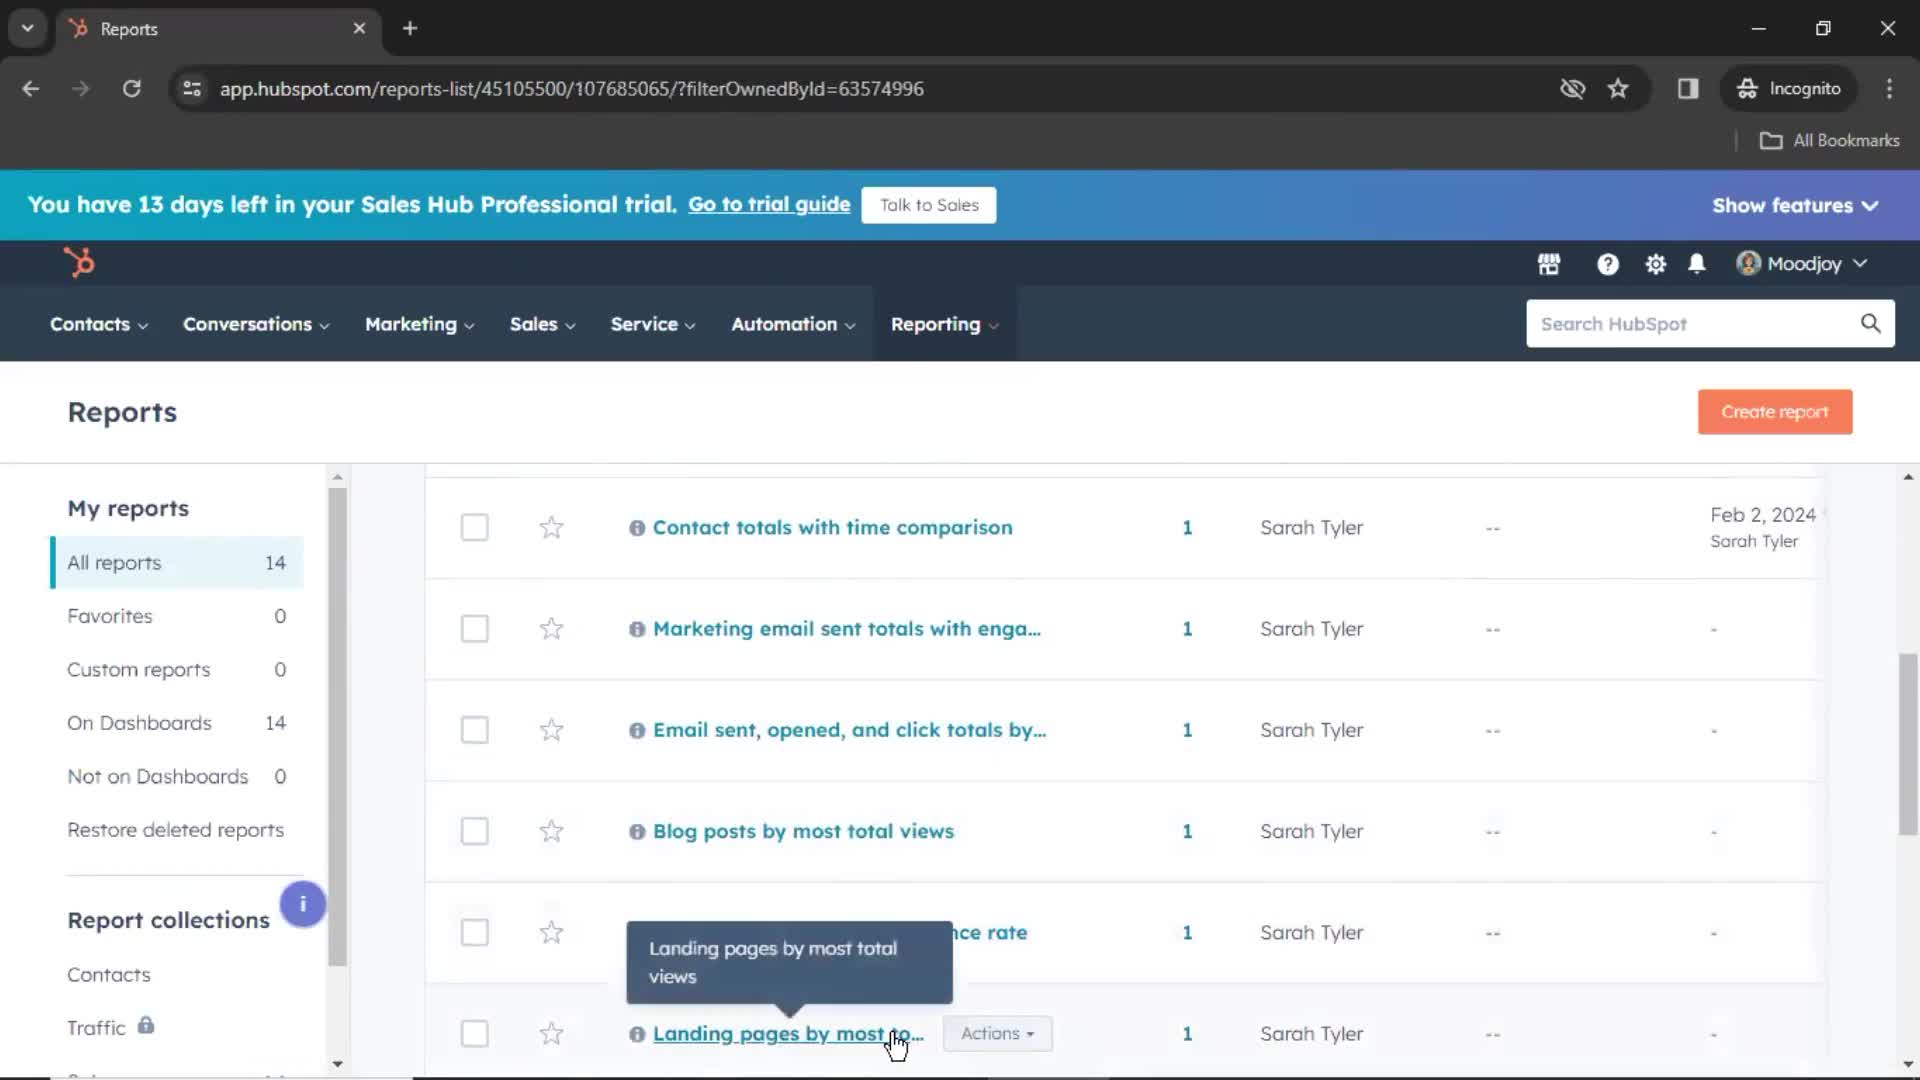Click the eye-slash tracking protection icon
Image resolution: width=1920 pixels, height=1080 pixels.
click(x=1572, y=88)
